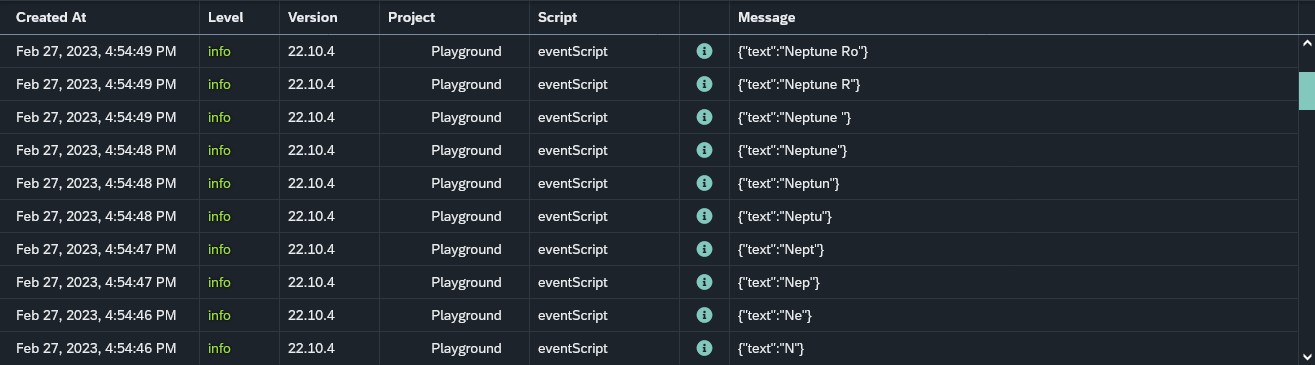
Task: Sort by Project column header
Action: pyautogui.click(x=412, y=17)
